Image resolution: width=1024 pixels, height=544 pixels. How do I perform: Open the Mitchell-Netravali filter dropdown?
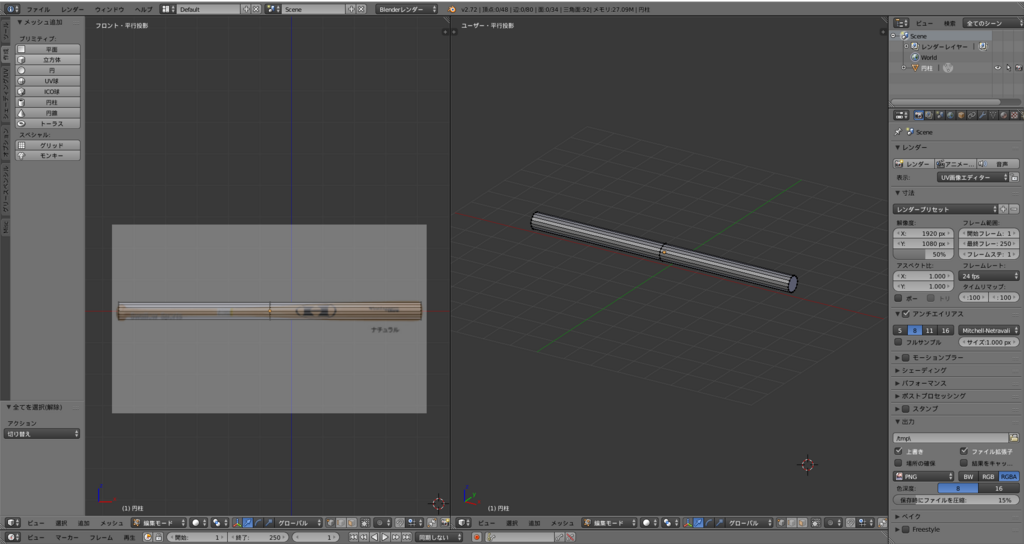(x=989, y=330)
